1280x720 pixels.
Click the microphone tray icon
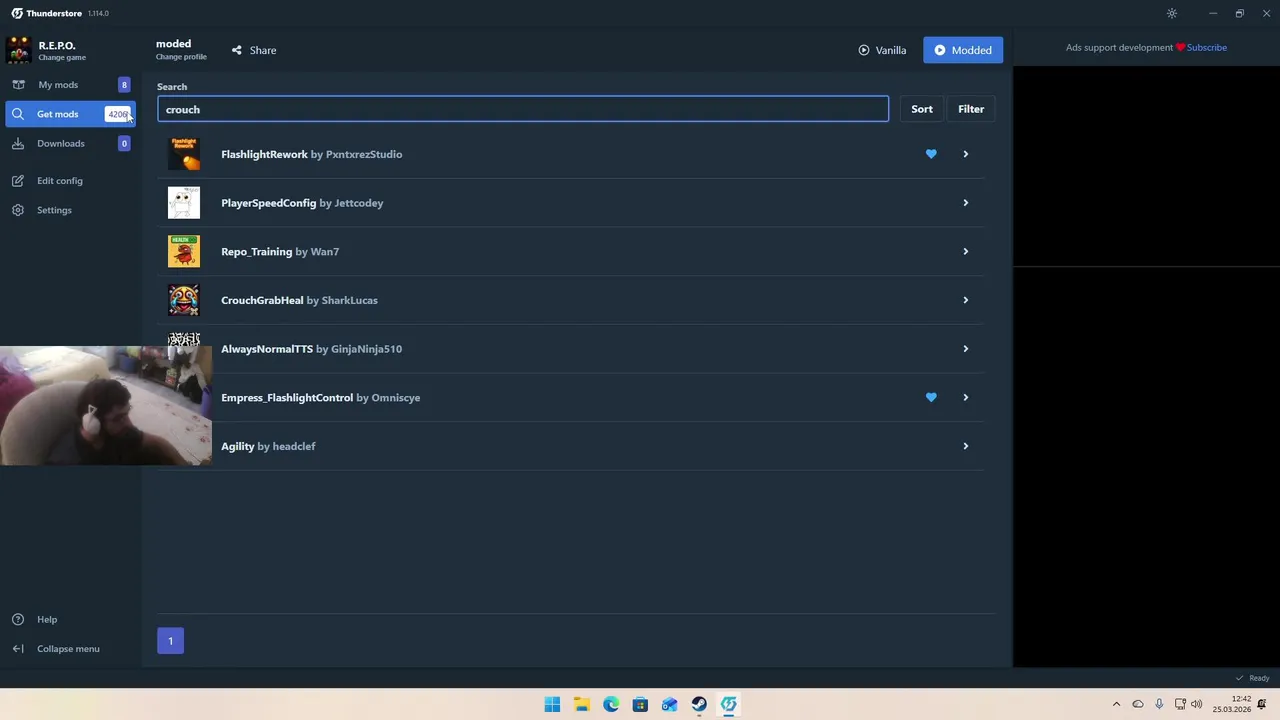1159,704
